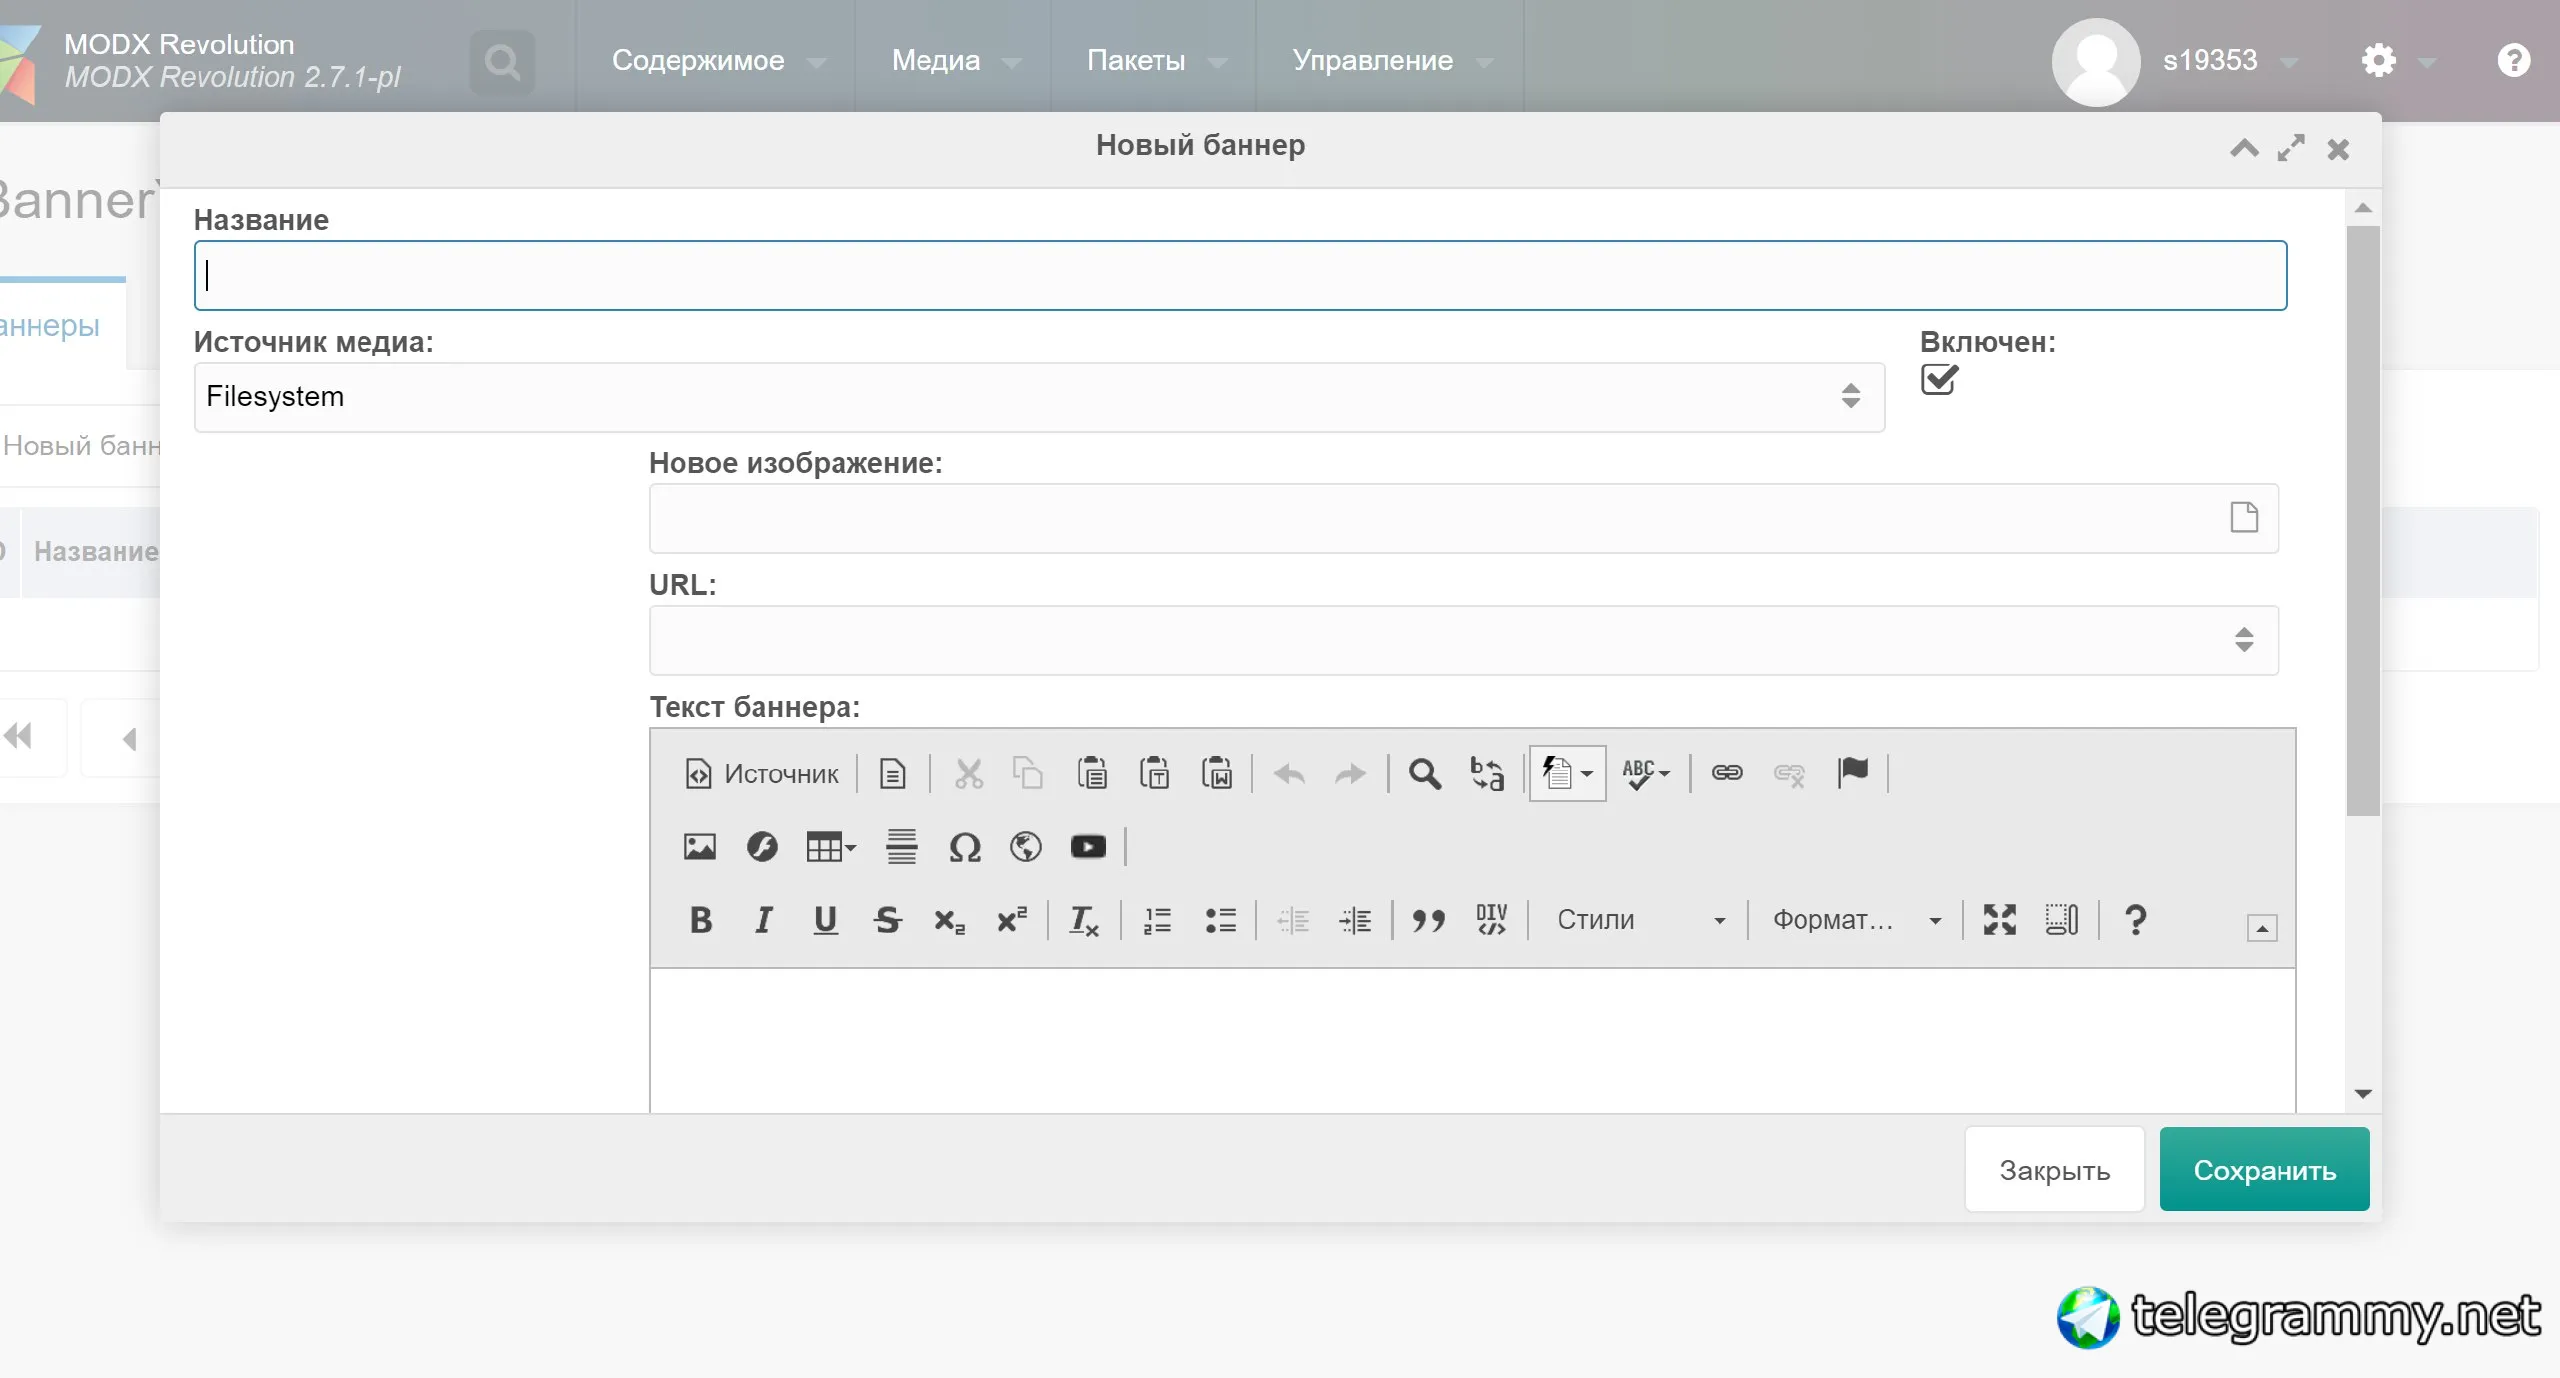The image size is (2560, 1378).
Task: Click the editor About question mark icon
Action: click(x=2135, y=920)
